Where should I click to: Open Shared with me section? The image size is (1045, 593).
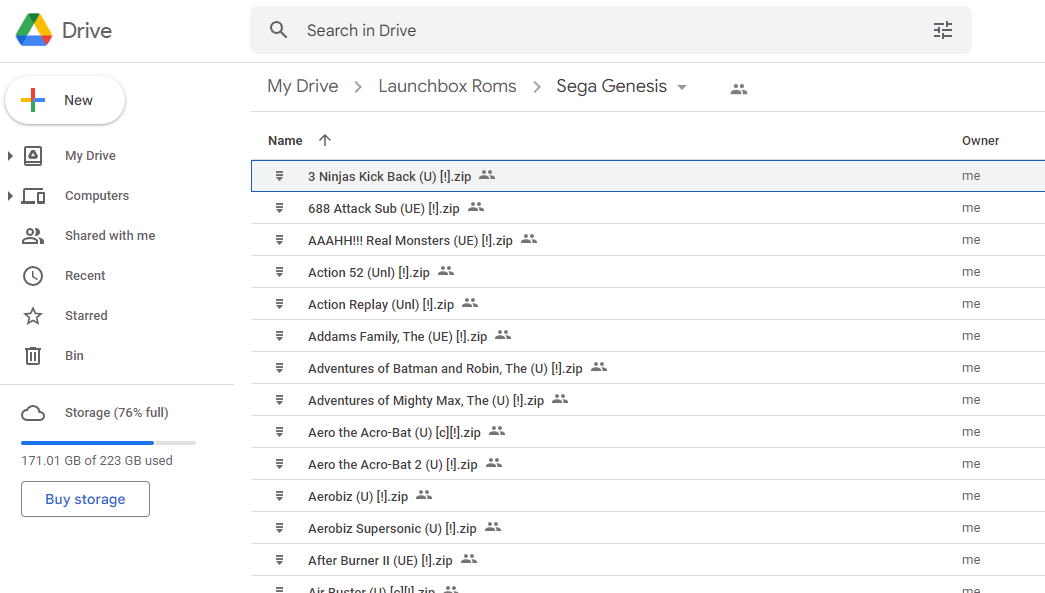(x=110, y=236)
